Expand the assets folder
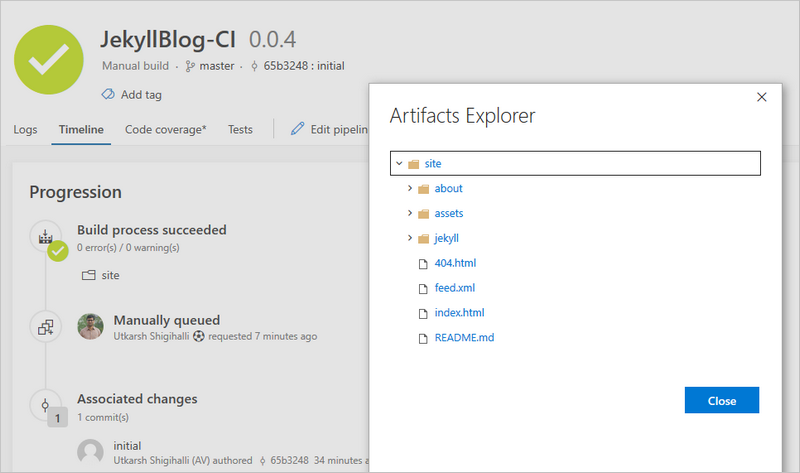This screenshot has width=800, height=473. 410,213
